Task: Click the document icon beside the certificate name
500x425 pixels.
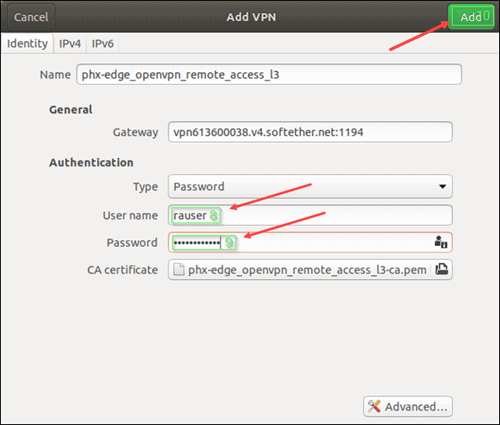Action: click(x=179, y=270)
